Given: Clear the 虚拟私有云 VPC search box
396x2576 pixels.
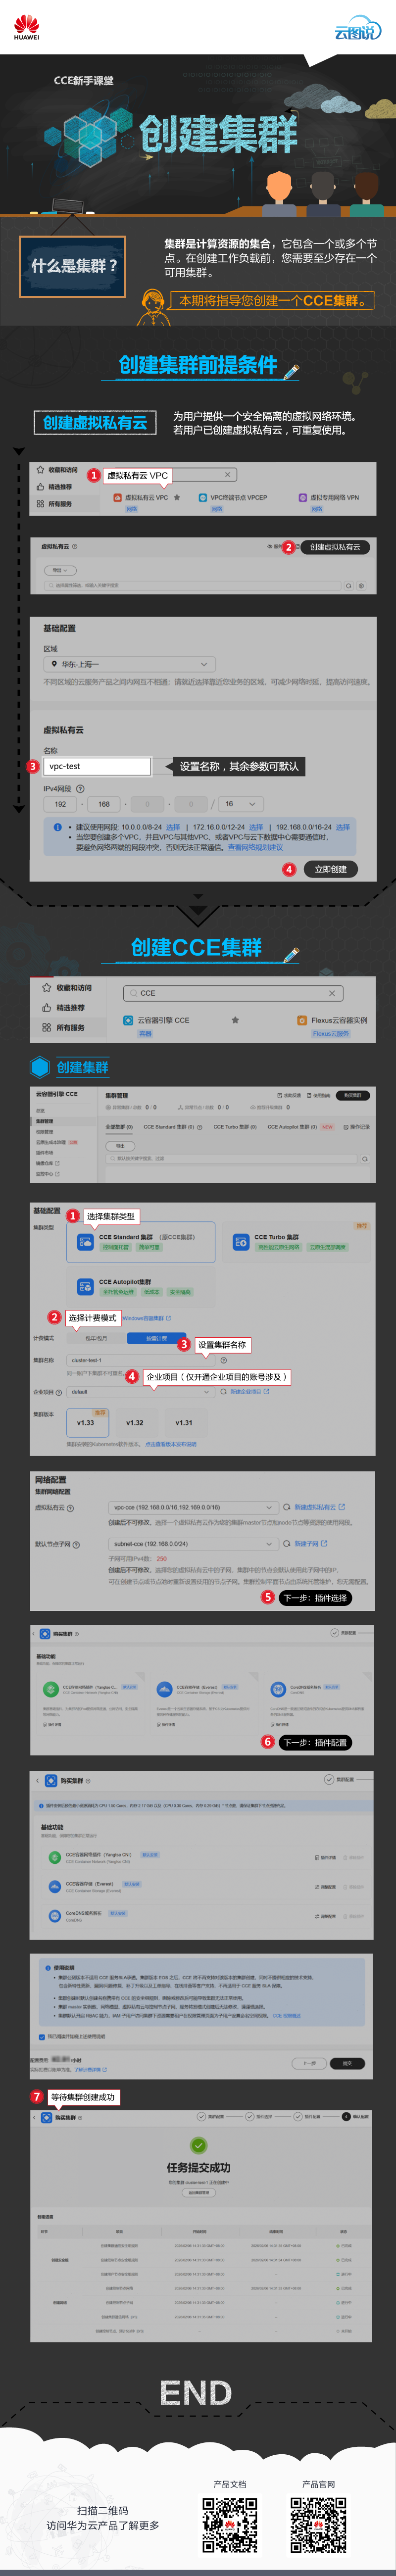Looking at the screenshot, I should 227,475.
